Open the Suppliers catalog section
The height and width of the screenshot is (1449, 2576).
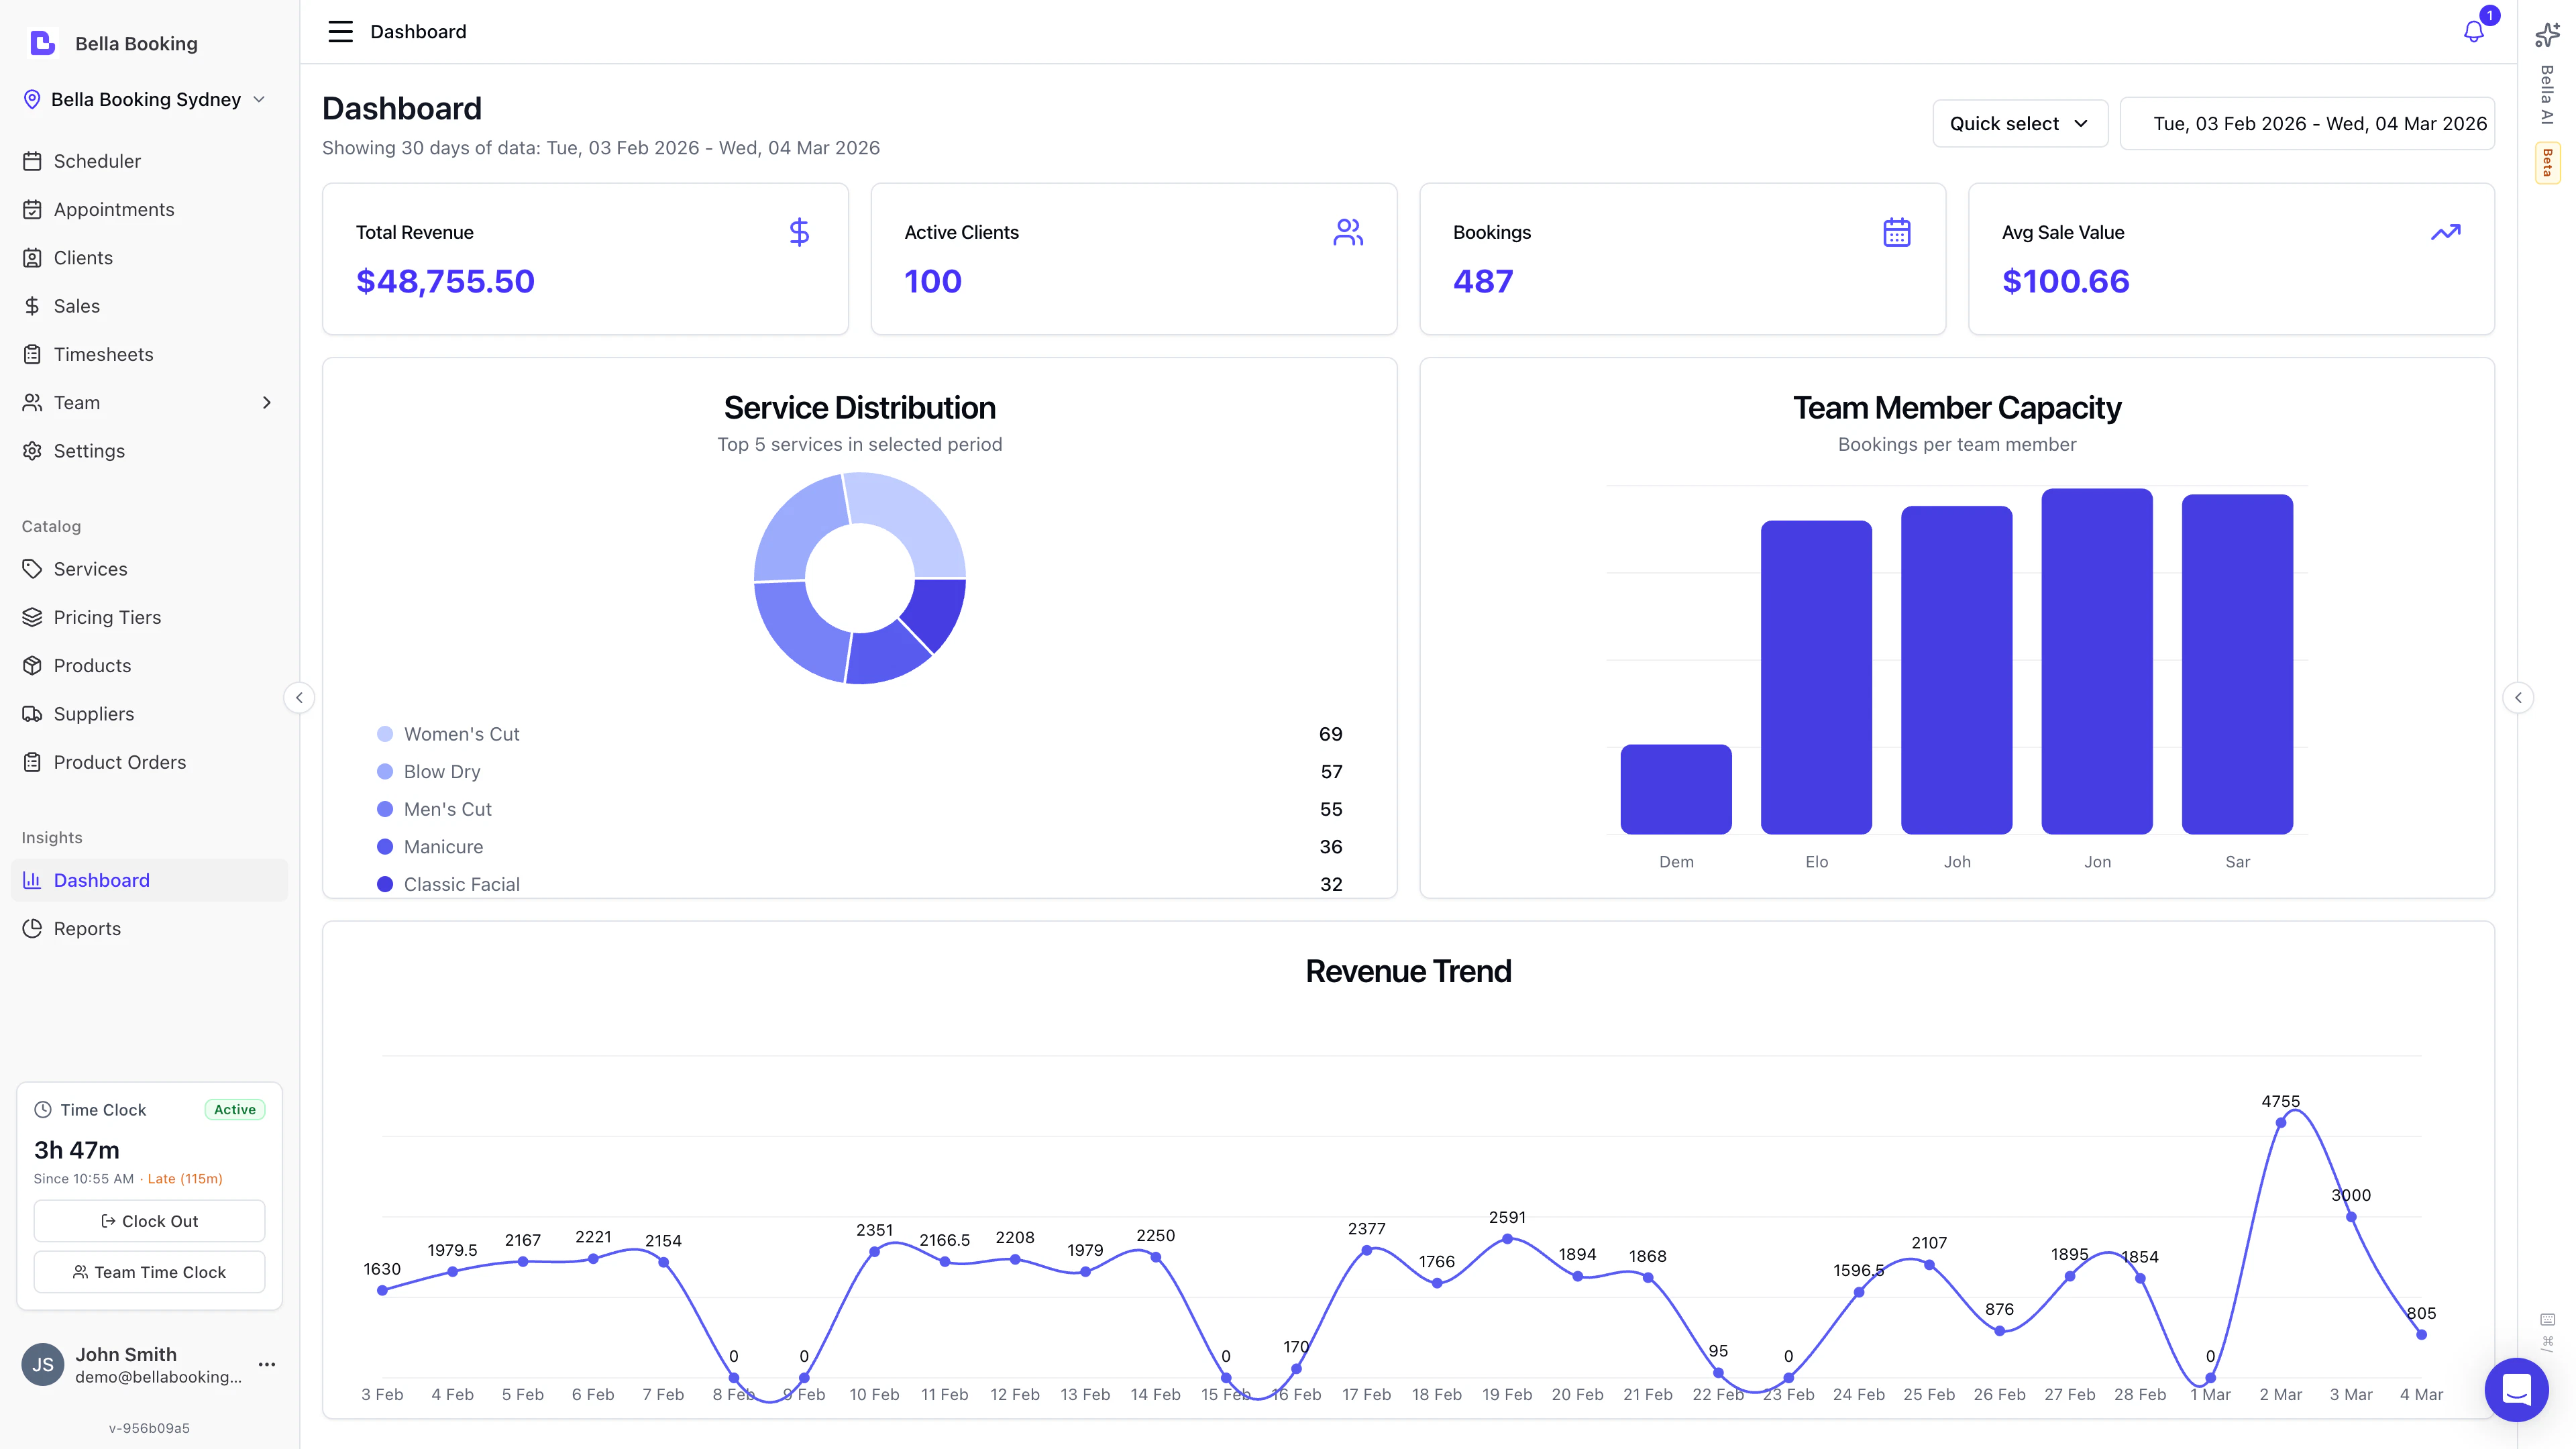point(93,713)
